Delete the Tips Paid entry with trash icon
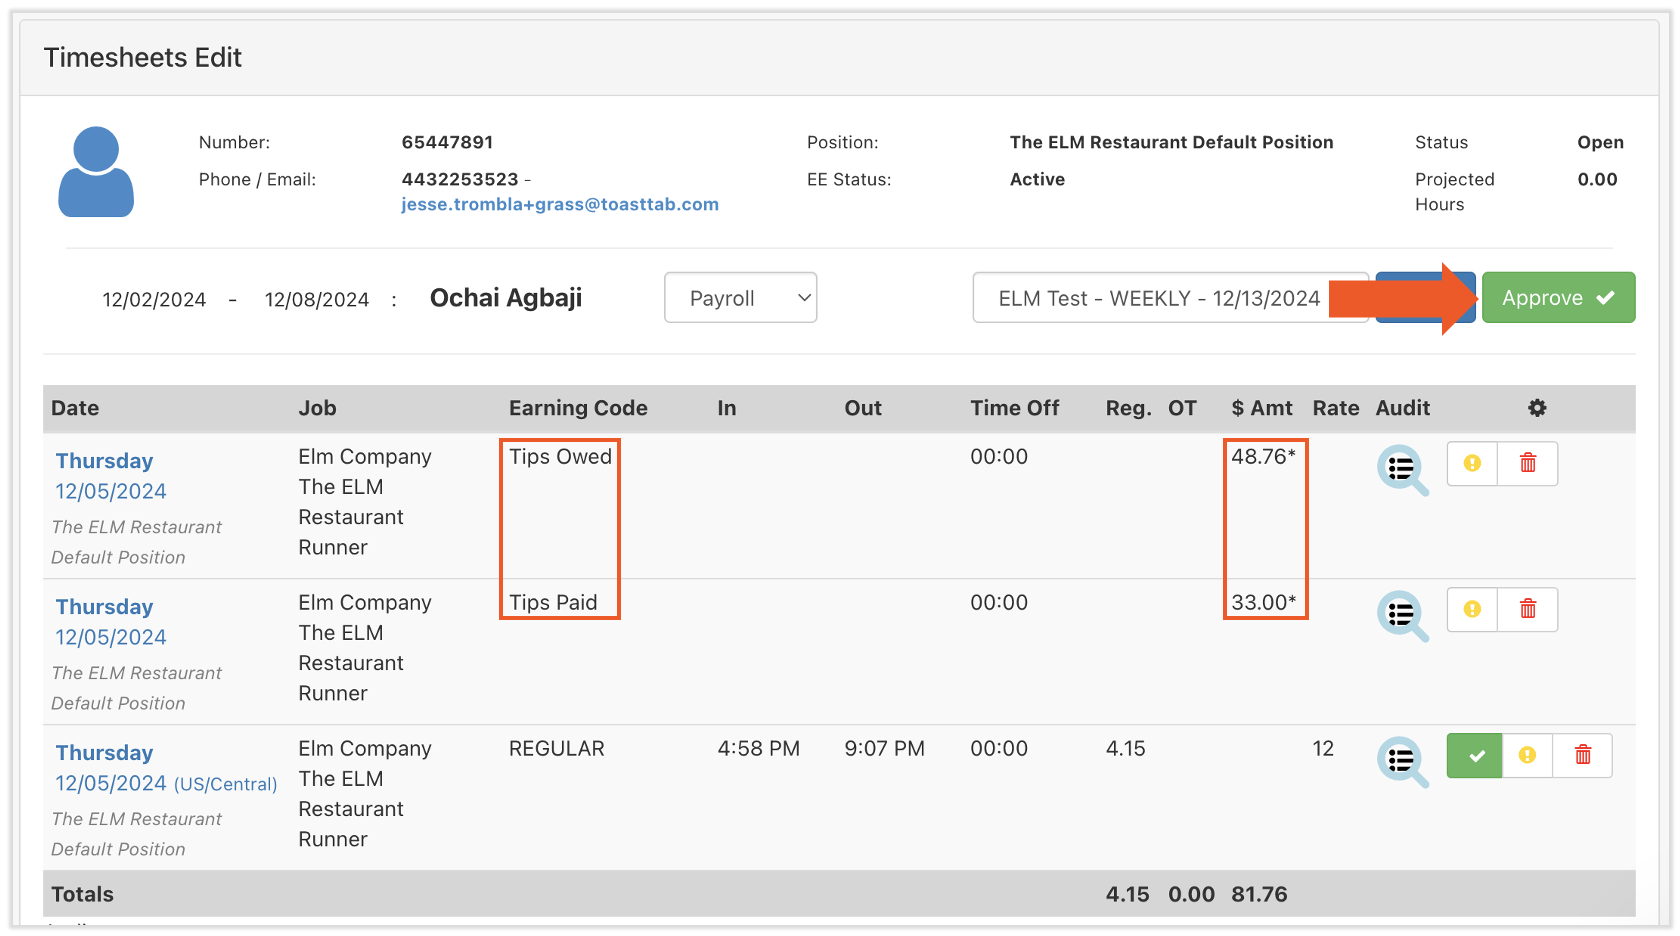 tap(1528, 609)
